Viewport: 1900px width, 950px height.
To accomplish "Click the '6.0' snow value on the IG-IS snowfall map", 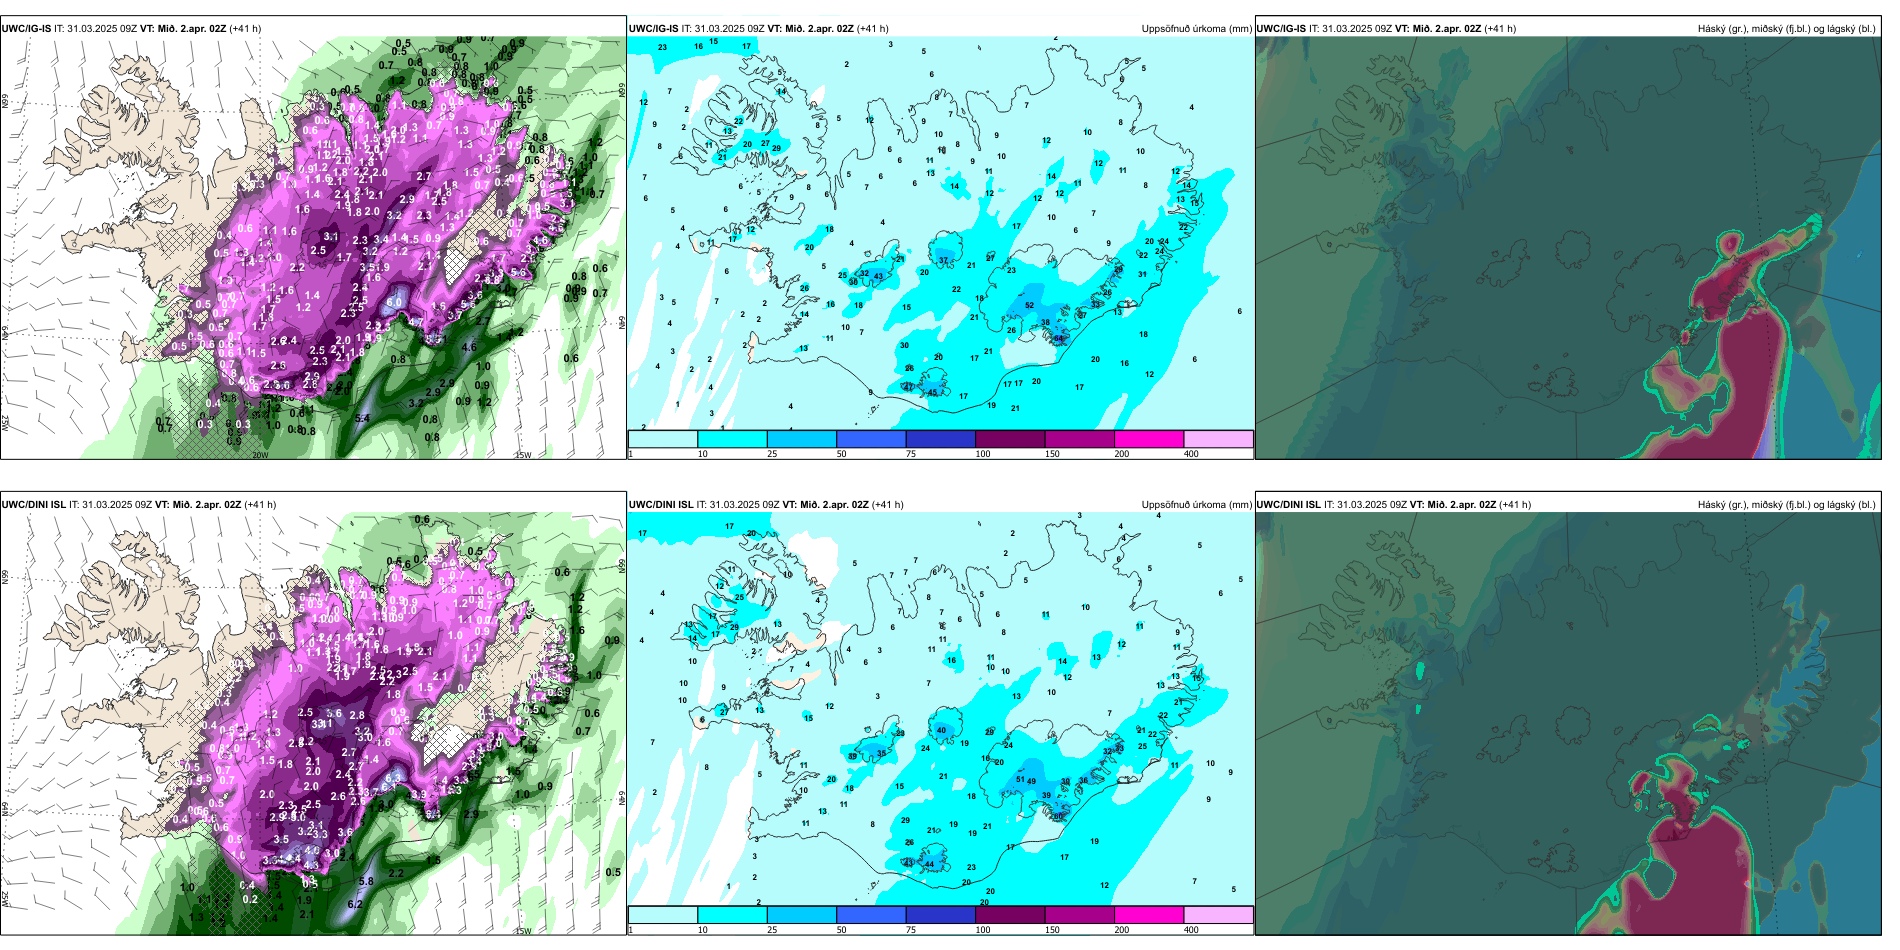I will pos(394,302).
